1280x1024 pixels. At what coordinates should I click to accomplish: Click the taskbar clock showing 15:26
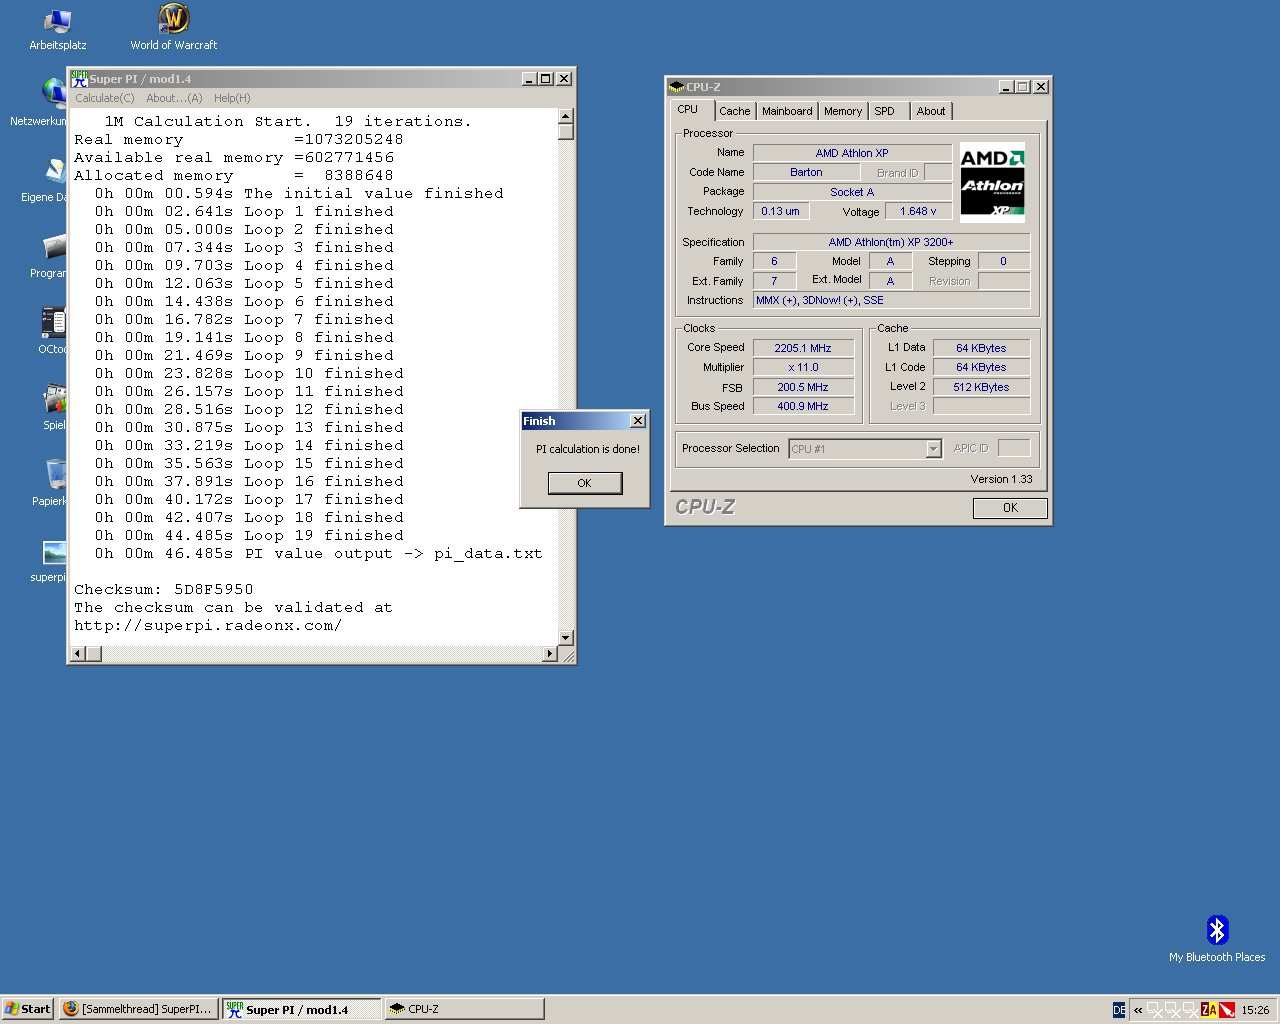point(1255,1010)
